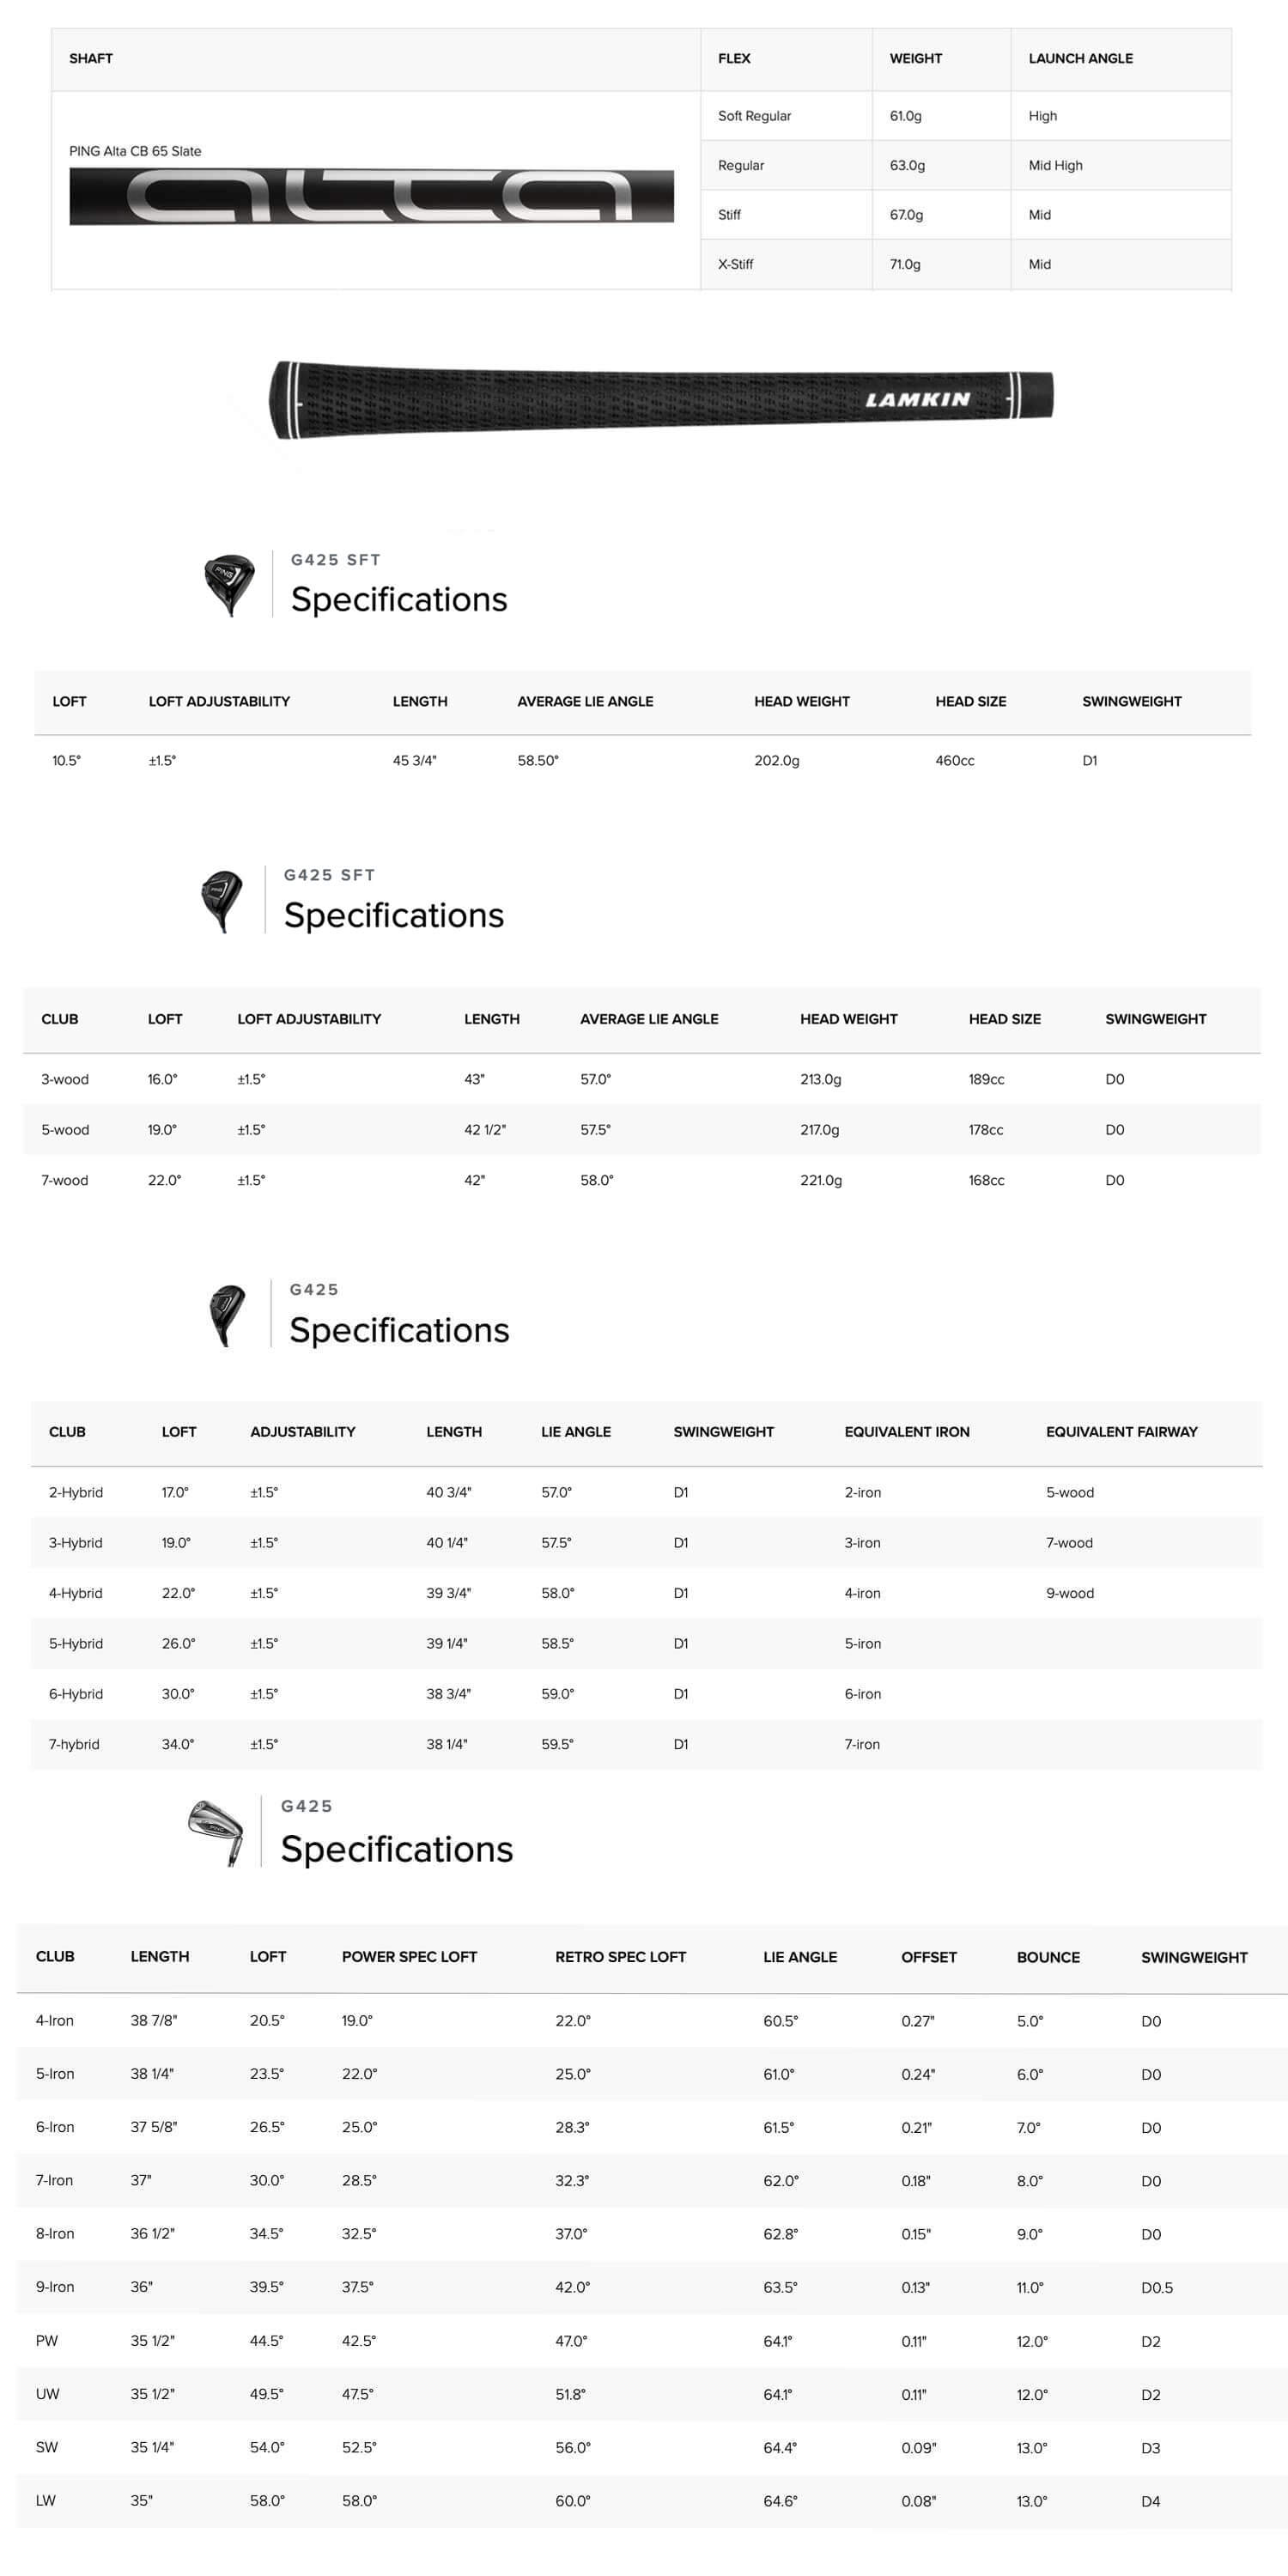Image resolution: width=1288 pixels, height=2576 pixels.
Task: Select the X-Stiff flex row
Action: [x=965, y=264]
